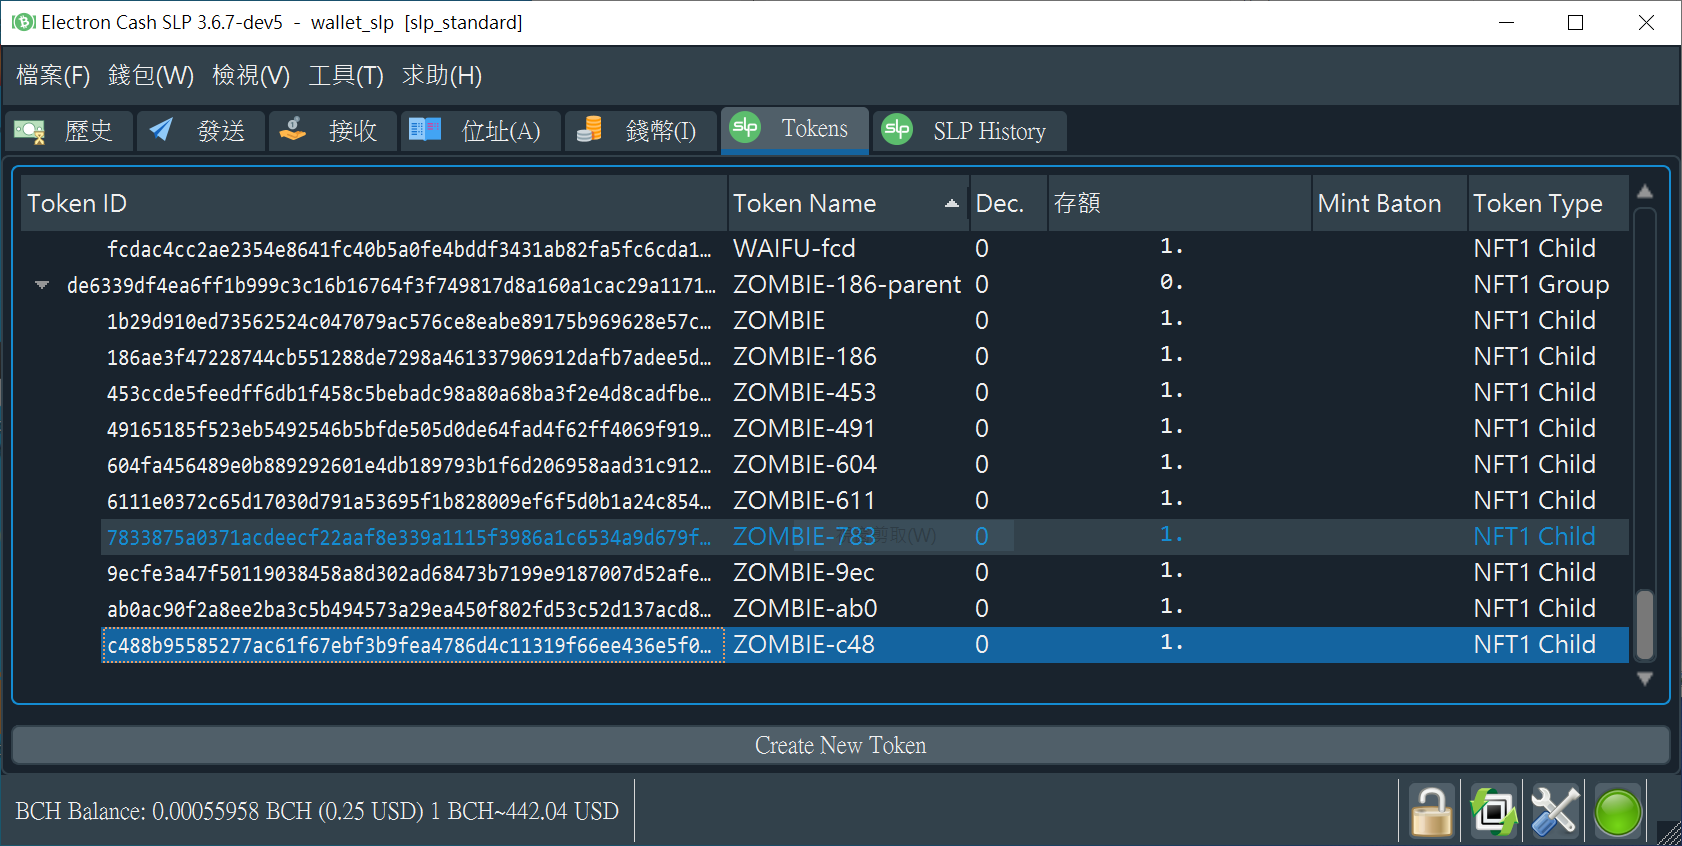Select the ZOMBIE-604 token row

click(865, 465)
